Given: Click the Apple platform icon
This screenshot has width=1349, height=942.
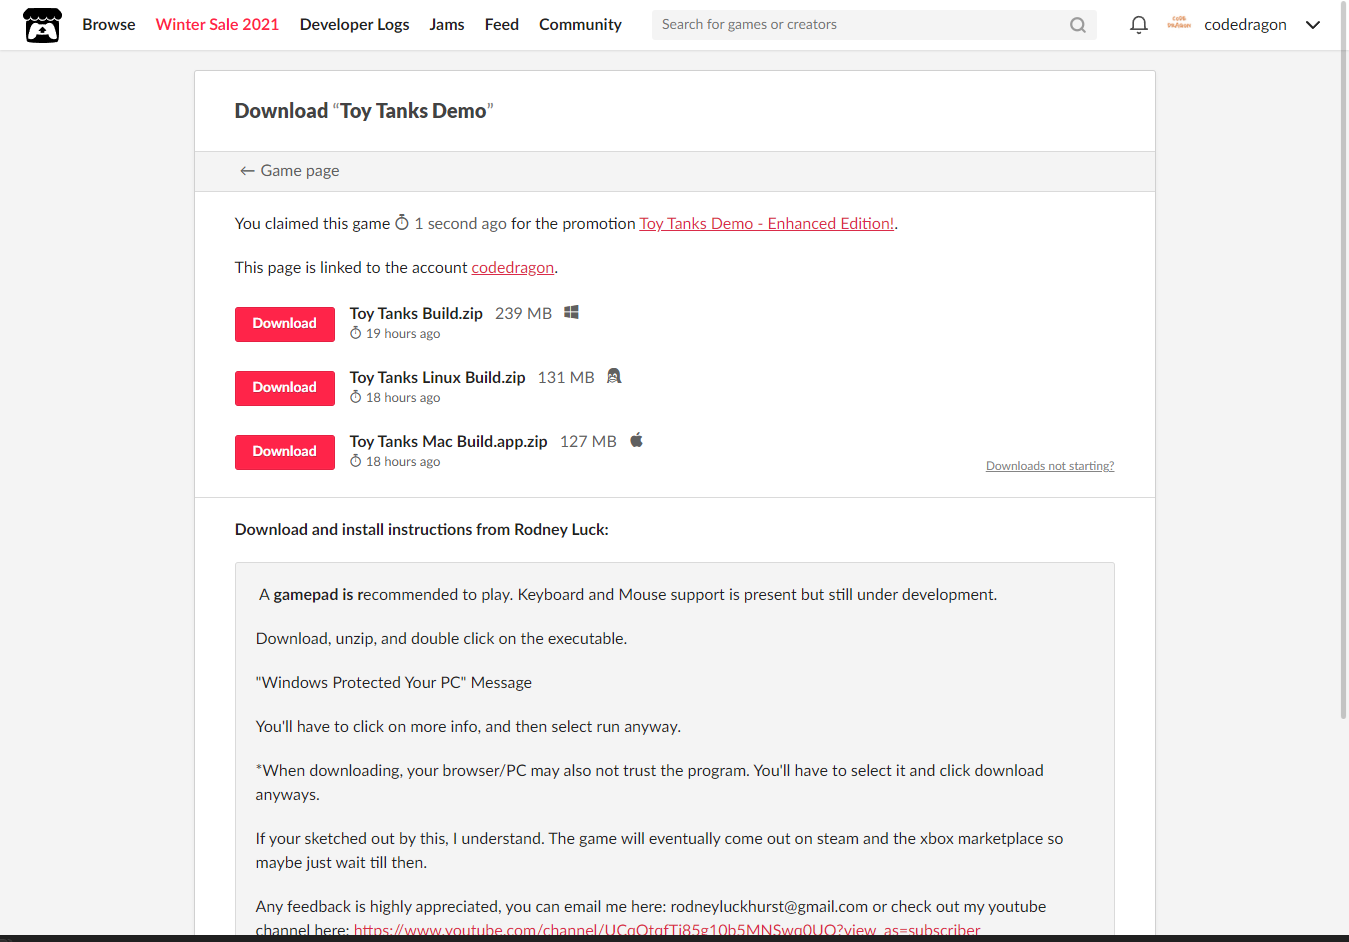Looking at the screenshot, I should pyautogui.click(x=636, y=440).
